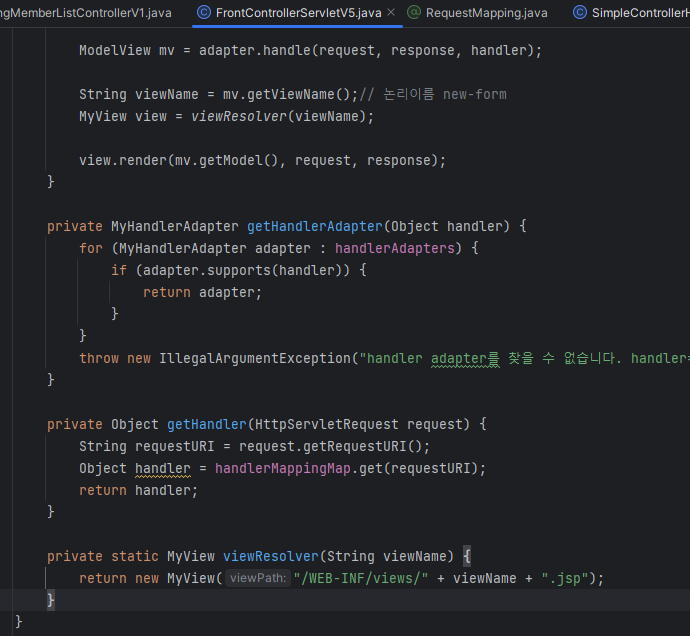
Task: Click the handlerAdapters field in the for loop
Action: [395, 248]
